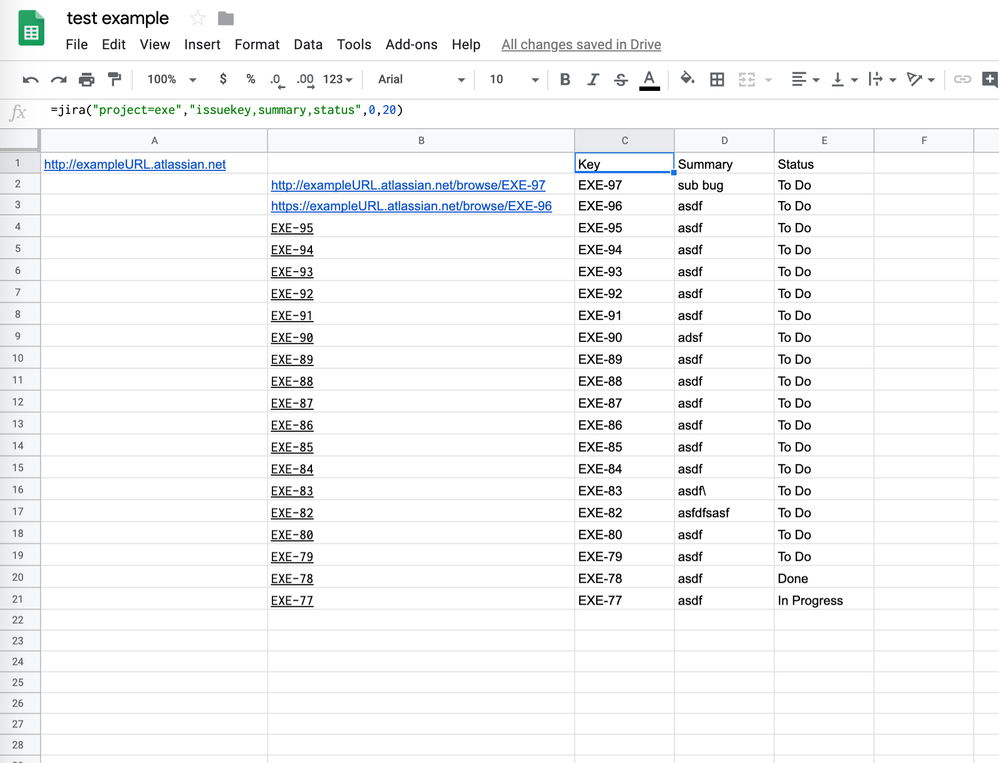Insert a comment with the comment icon
The image size is (999, 763).
[x=989, y=79]
